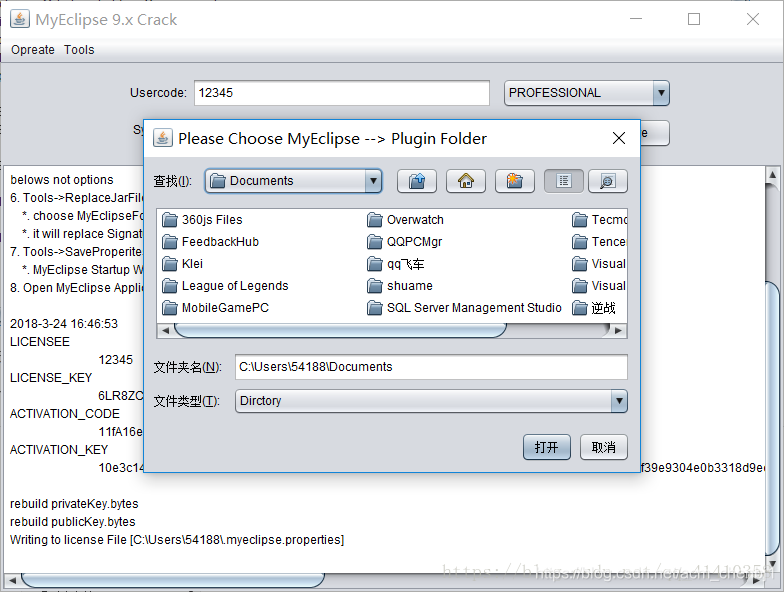784x592 pixels.
Task: Click the '2018-3-24 16:46:53' timestamp
Action: 64,324
